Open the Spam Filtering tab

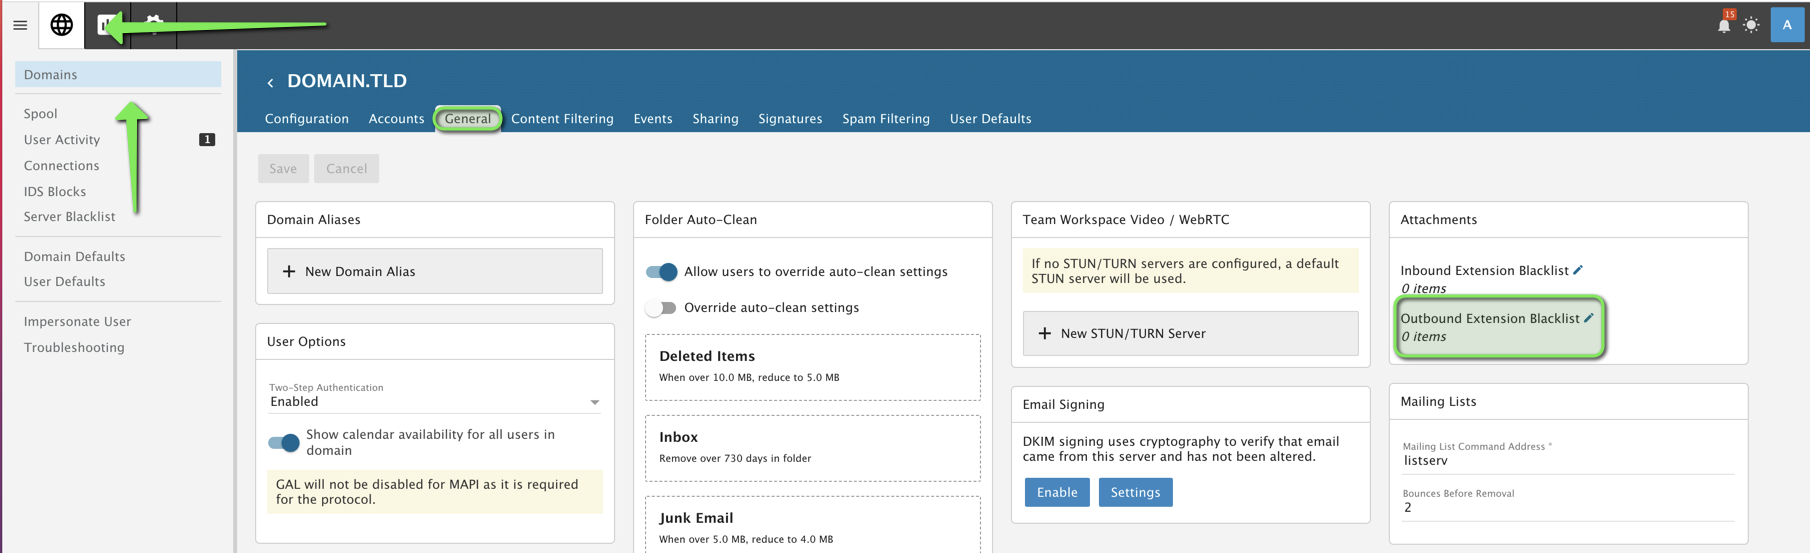click(885, 119)
